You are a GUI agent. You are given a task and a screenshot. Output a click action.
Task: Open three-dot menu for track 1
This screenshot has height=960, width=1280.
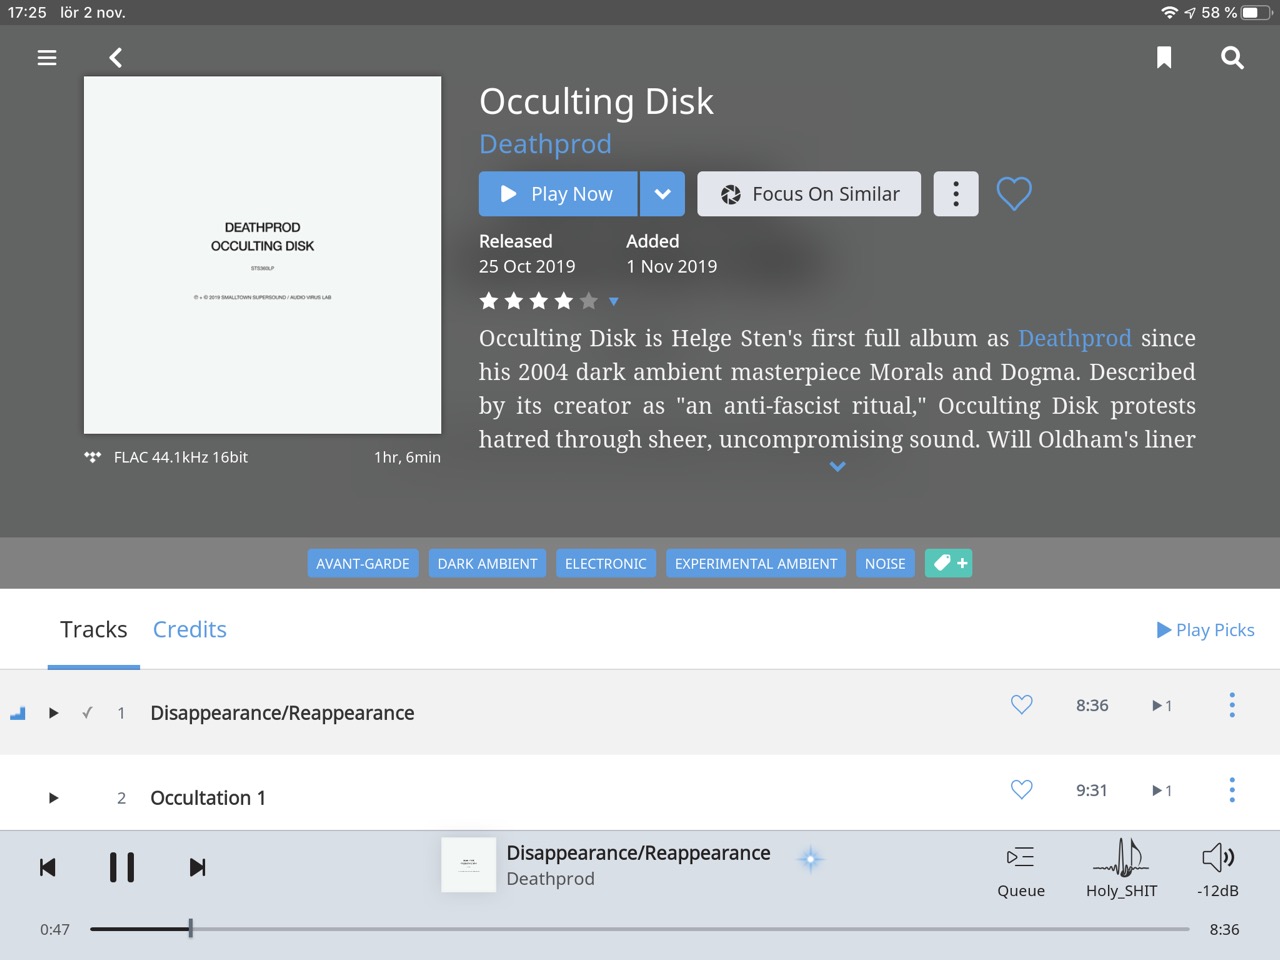point(1232,705)
